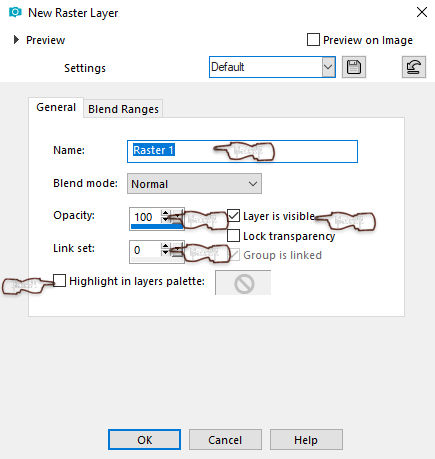The width and height of the screenshot is (435, 459).
Task: Select the General tab
Action: point(56,107)
